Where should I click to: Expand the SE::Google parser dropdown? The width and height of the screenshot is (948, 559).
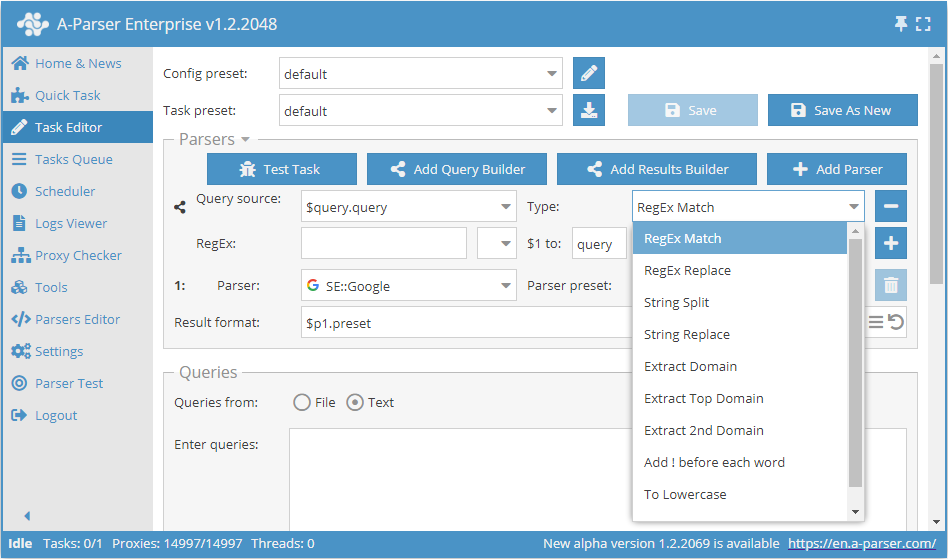pyautogui.click(x=408, y=286)
